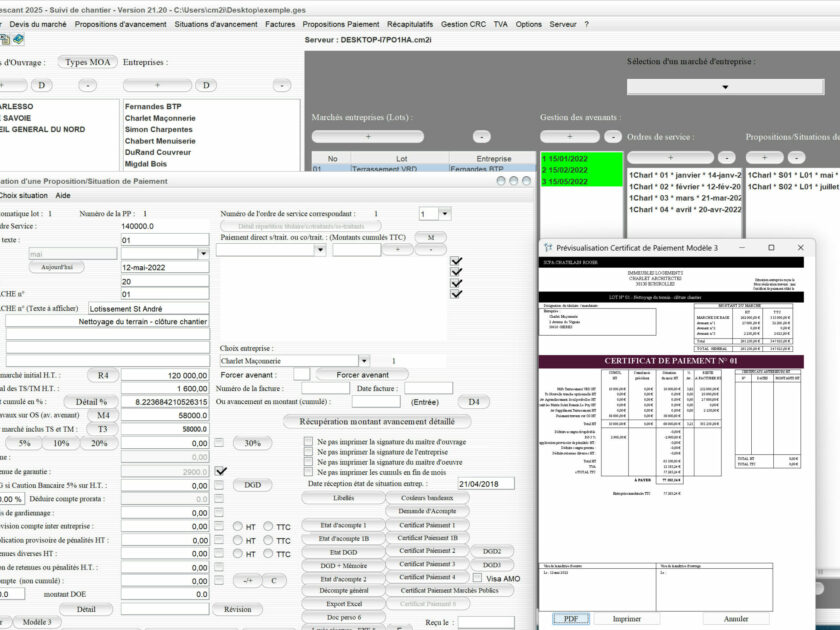Click the M4 button
The image size is (840, 630).
coord(103,415)
